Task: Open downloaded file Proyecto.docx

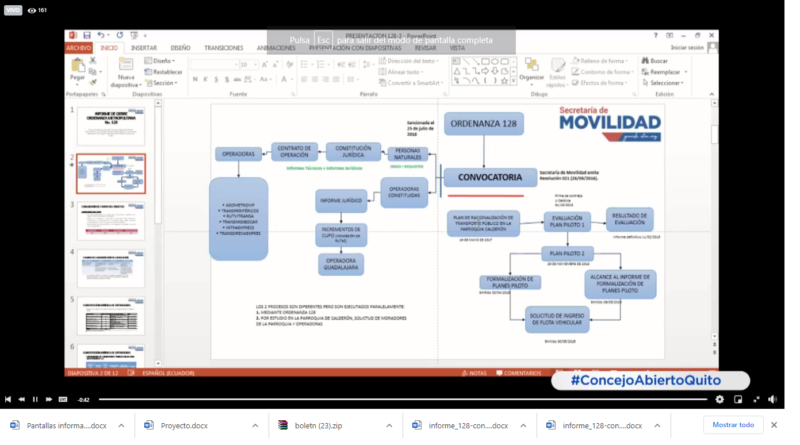Action: pyautogui.click(x=184, y=425)
